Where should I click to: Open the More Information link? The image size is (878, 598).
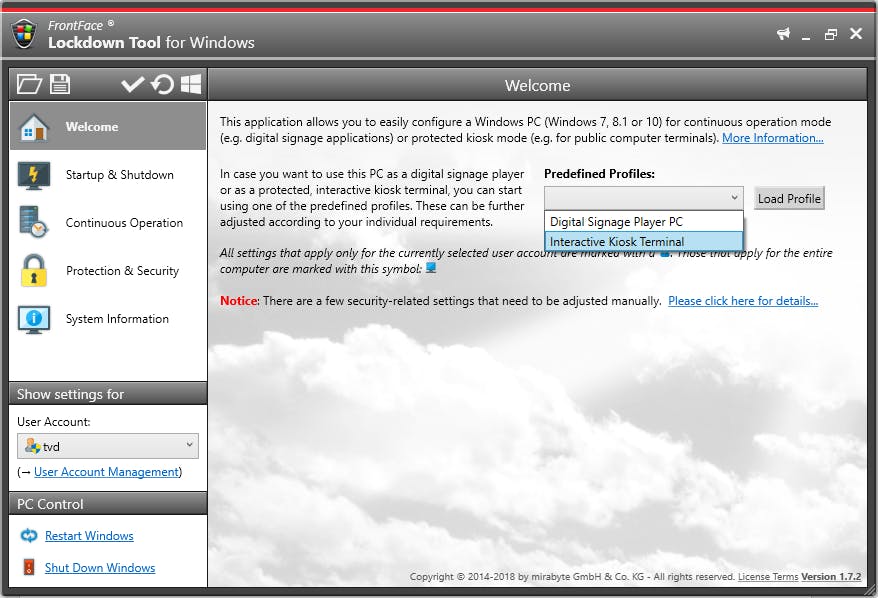point(772,138)
